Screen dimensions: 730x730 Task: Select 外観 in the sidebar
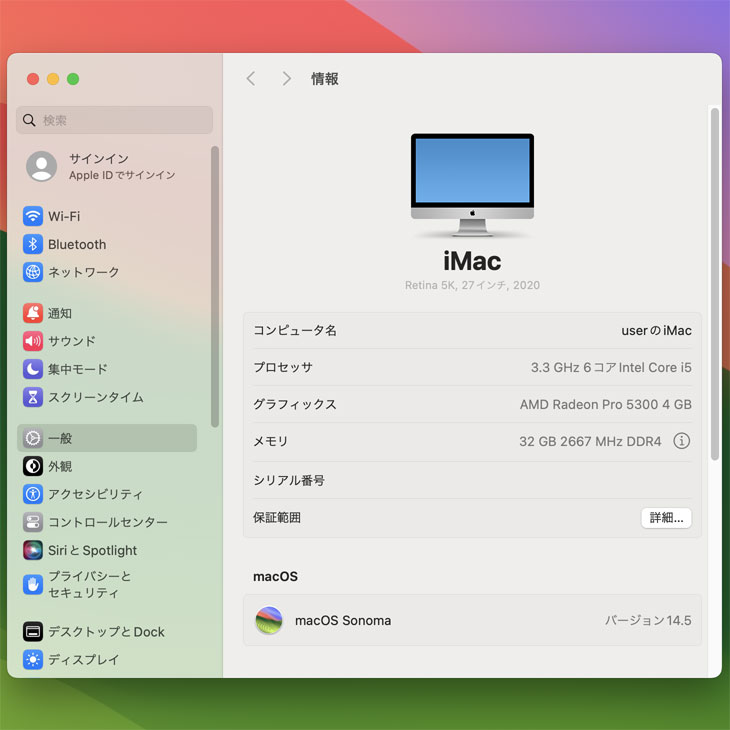[x=107, y=466]
